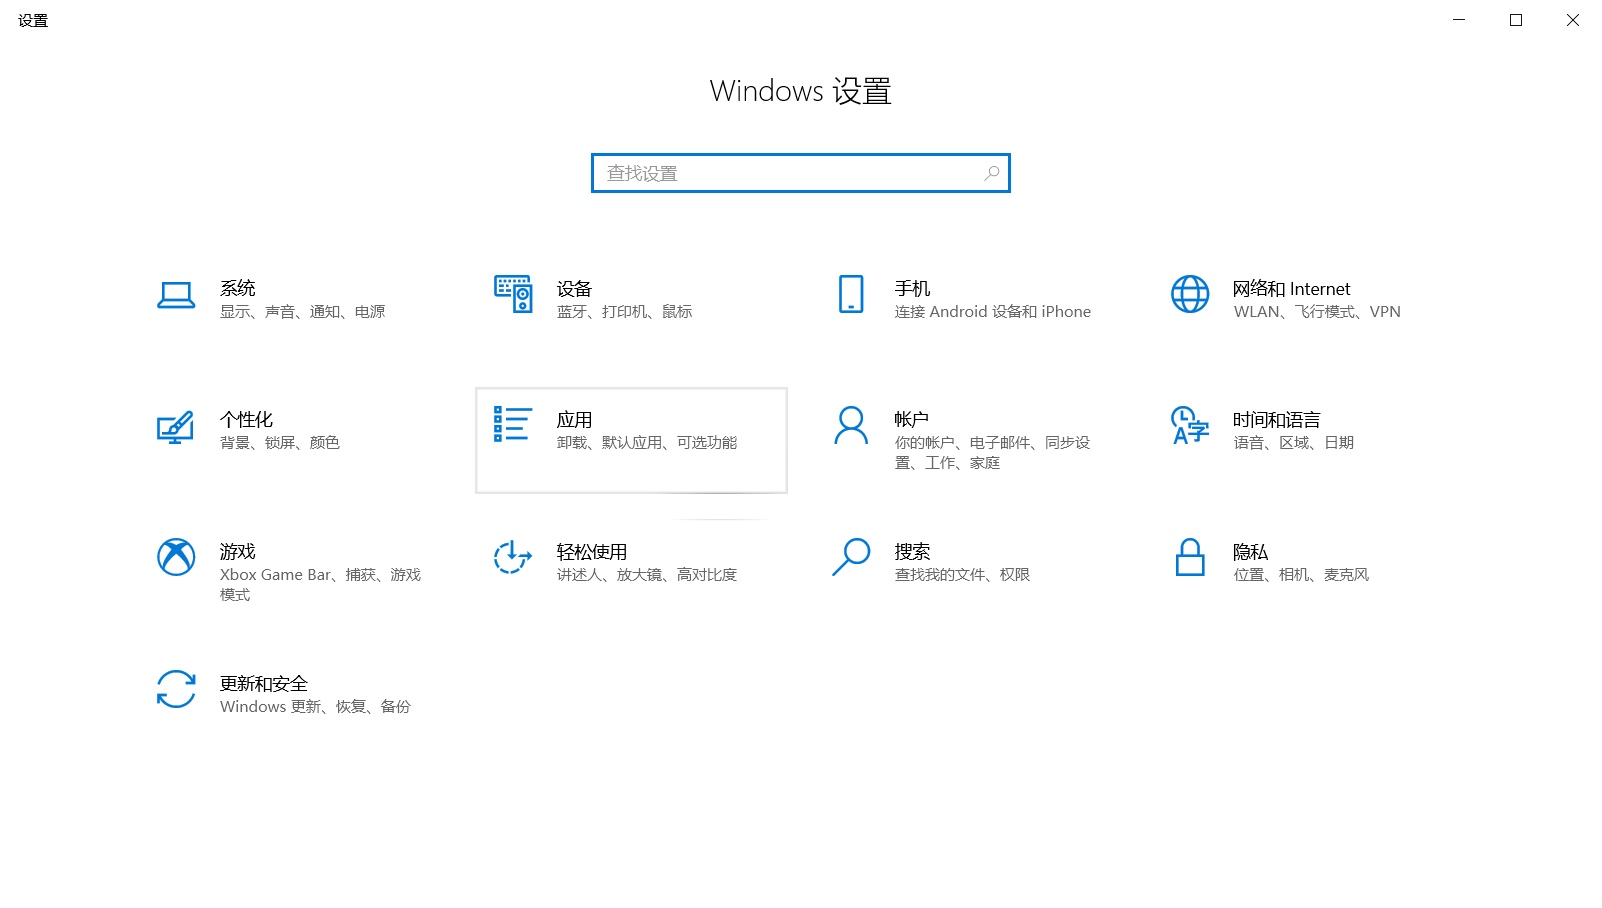Click the 隐私 title text
1602x908 pixels.
pos(1251,551)
